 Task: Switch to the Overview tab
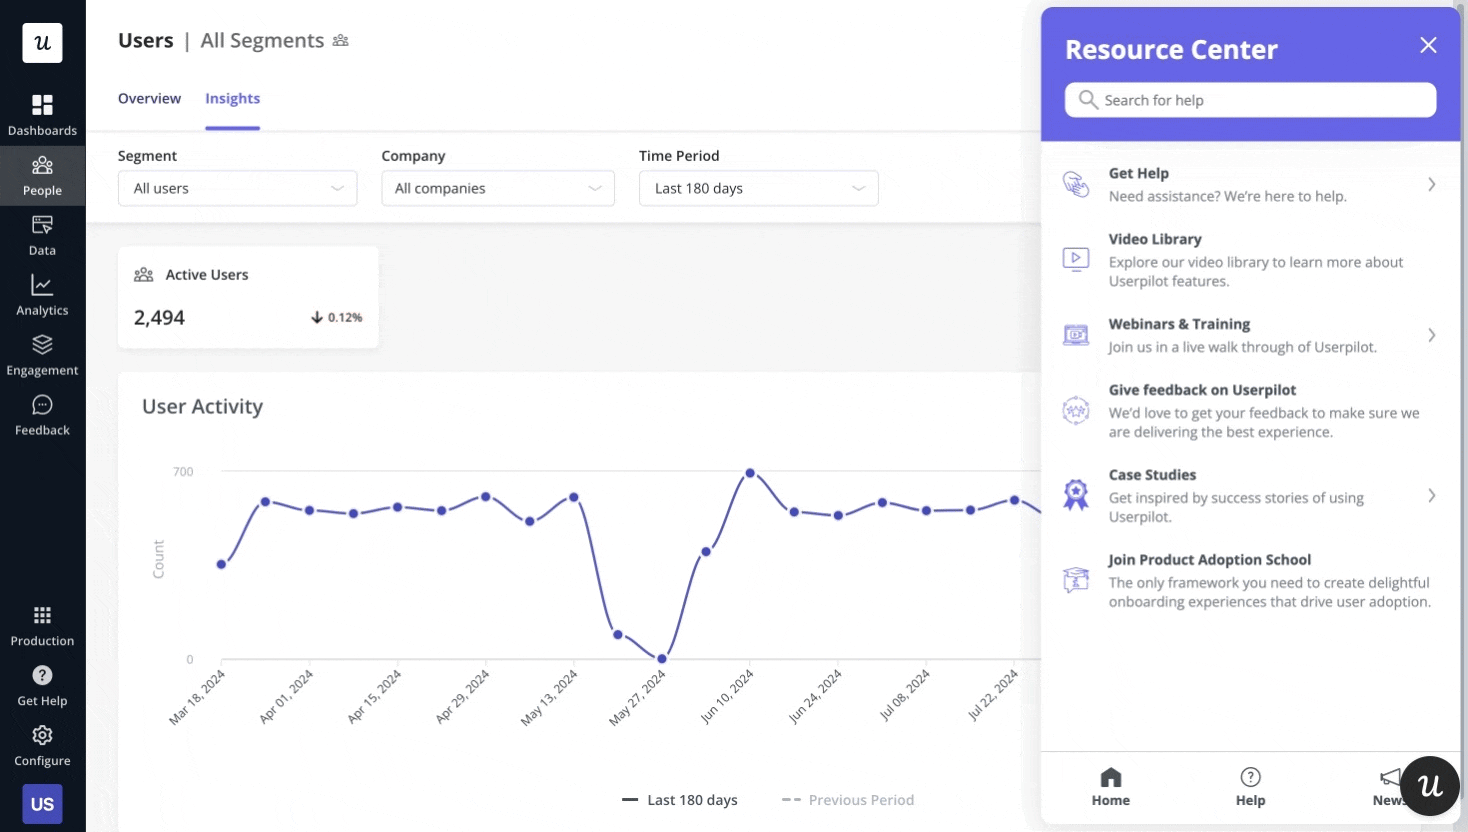149,98
